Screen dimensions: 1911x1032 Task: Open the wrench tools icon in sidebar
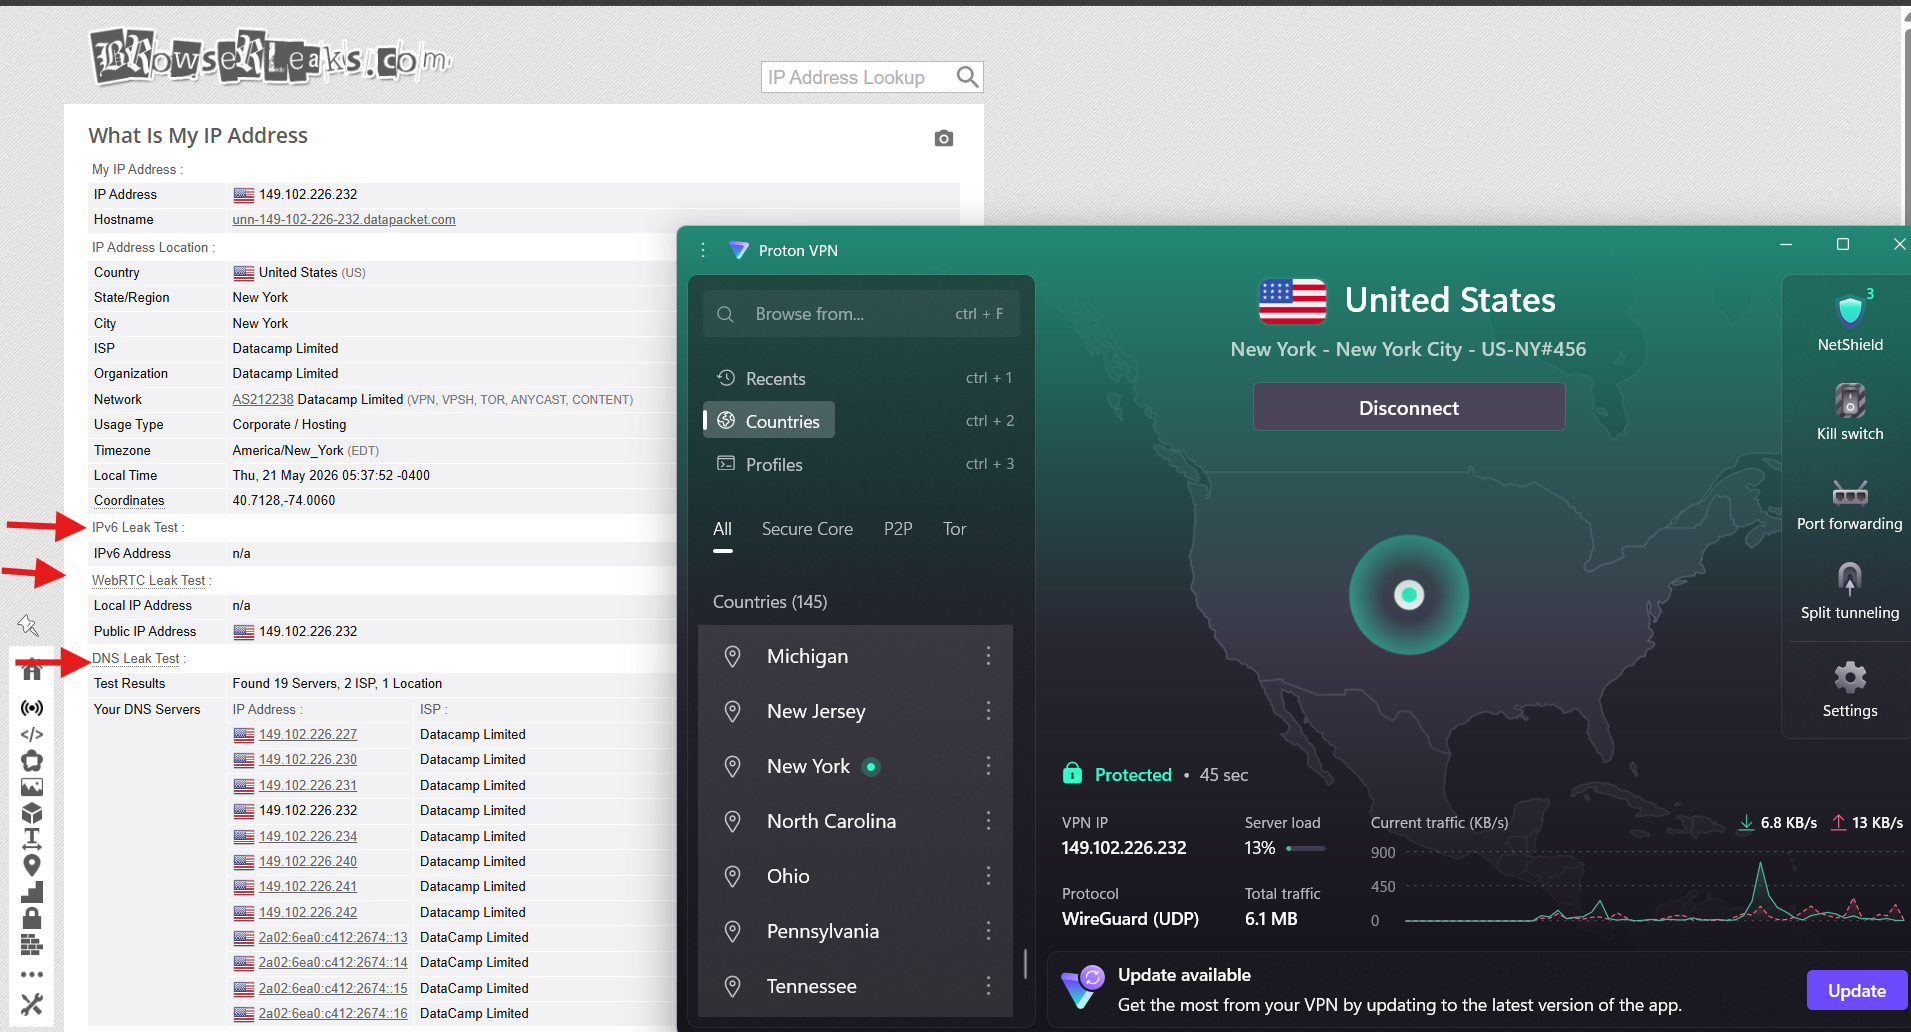click(x=32, y=1003)
